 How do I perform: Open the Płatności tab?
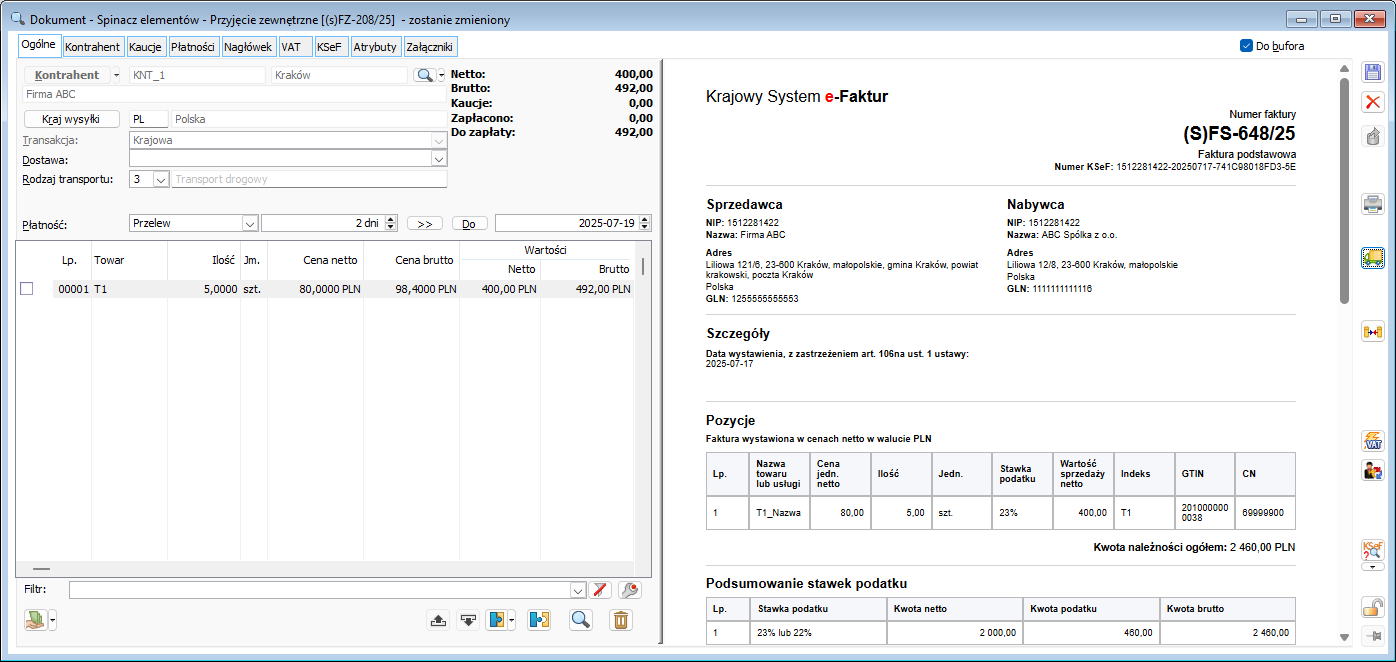coord(193,47)
